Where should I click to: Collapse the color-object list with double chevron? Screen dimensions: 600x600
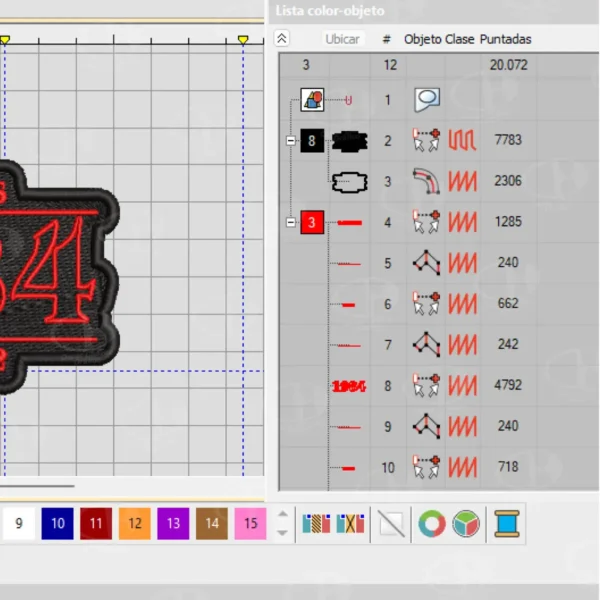[282, 38]
